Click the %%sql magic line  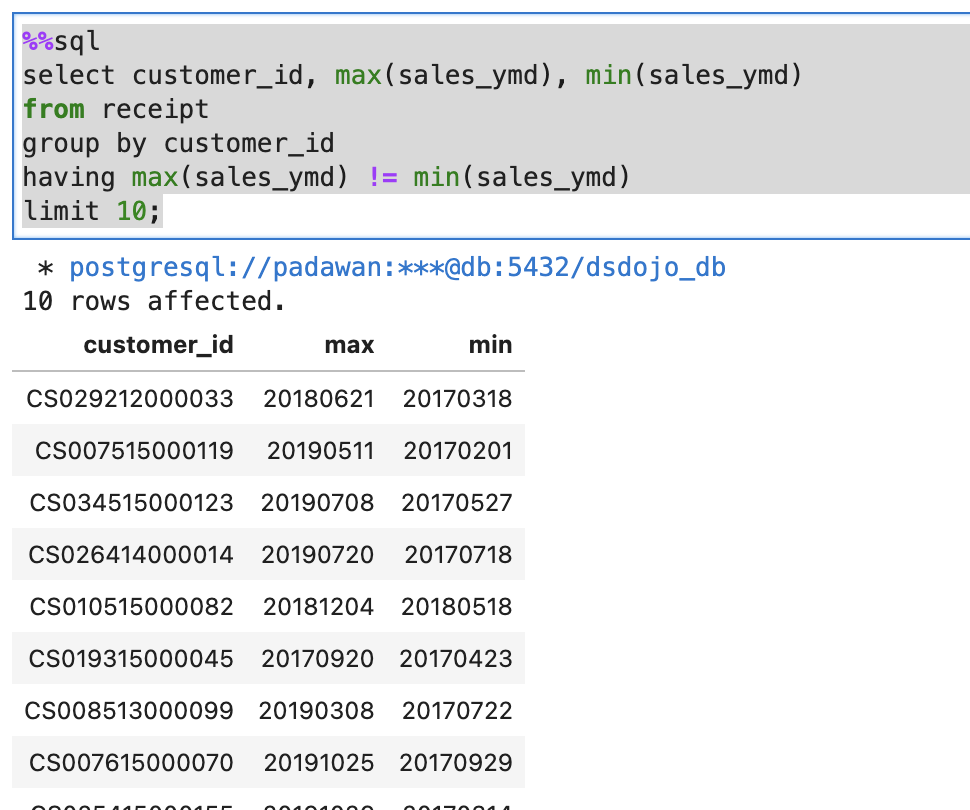(61, 42)
